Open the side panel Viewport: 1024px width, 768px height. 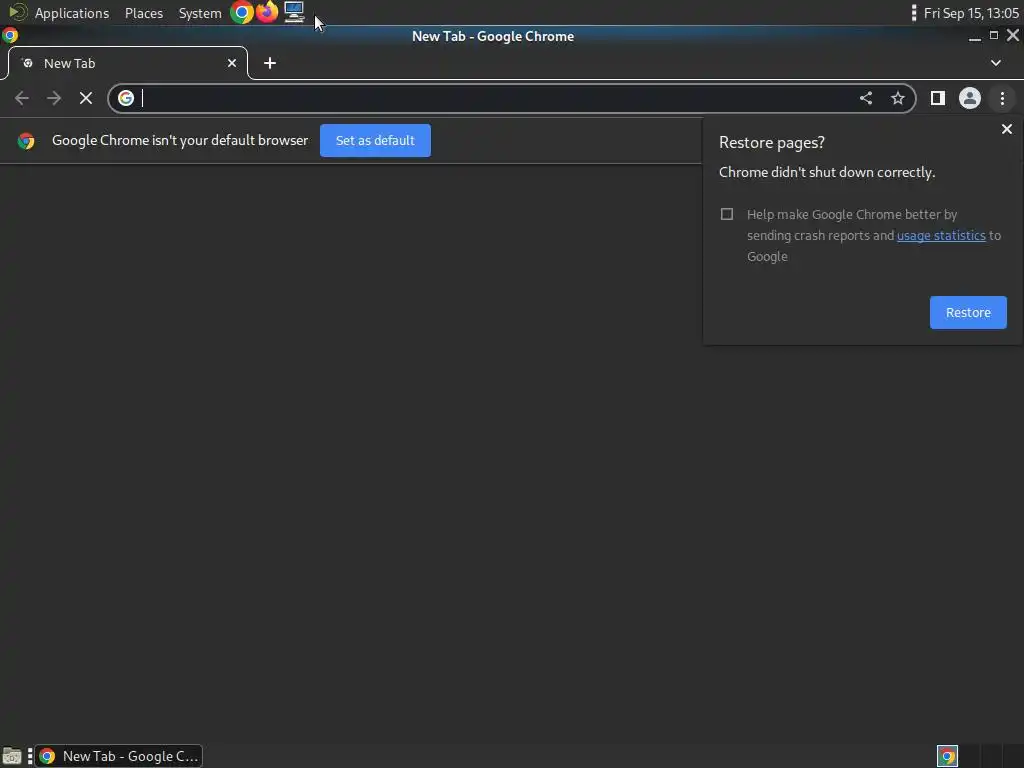(938, 99)
